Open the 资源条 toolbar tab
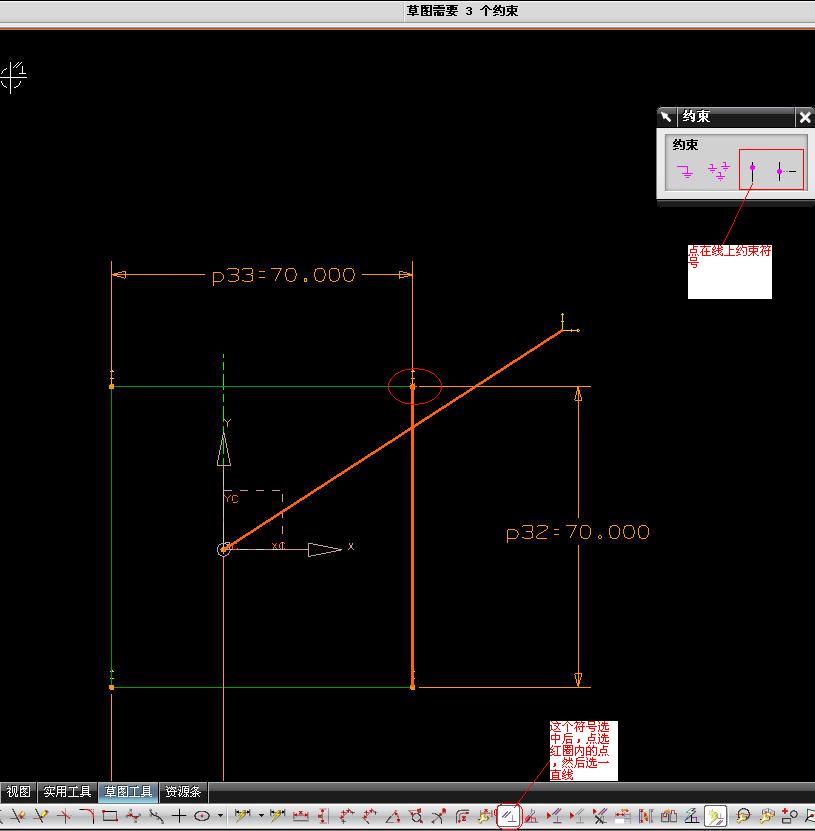This screenshot has height=831, width=815. [x=183, y=792]
